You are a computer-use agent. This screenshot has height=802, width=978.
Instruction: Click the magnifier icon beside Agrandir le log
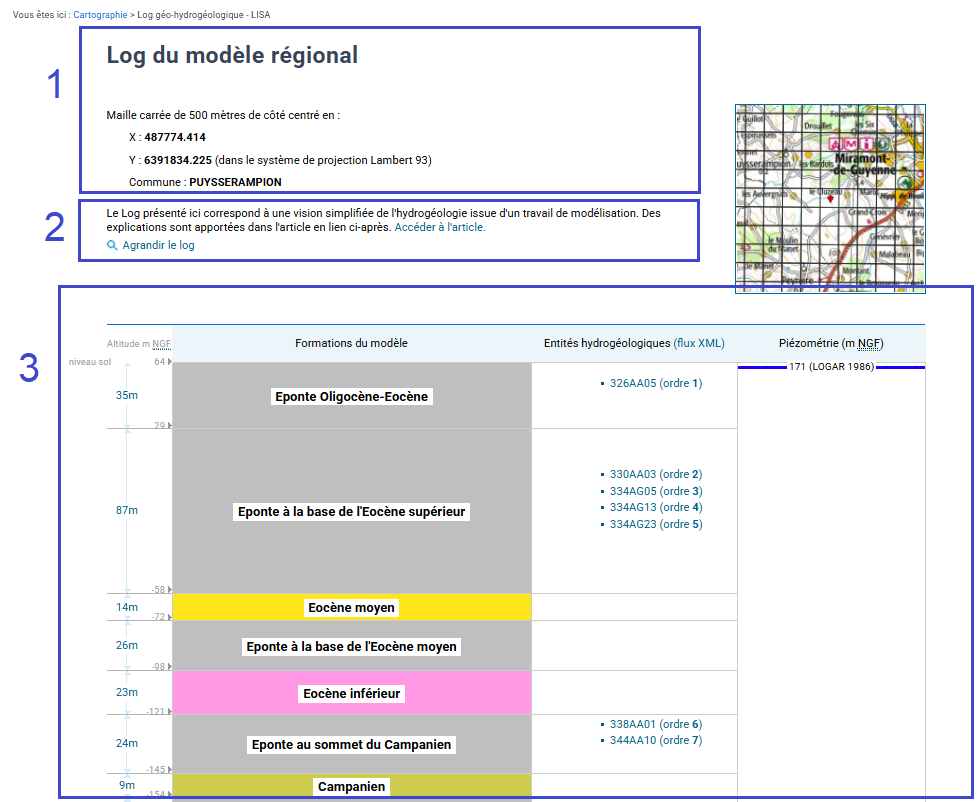pyautogui.click(x=112, y=246)
